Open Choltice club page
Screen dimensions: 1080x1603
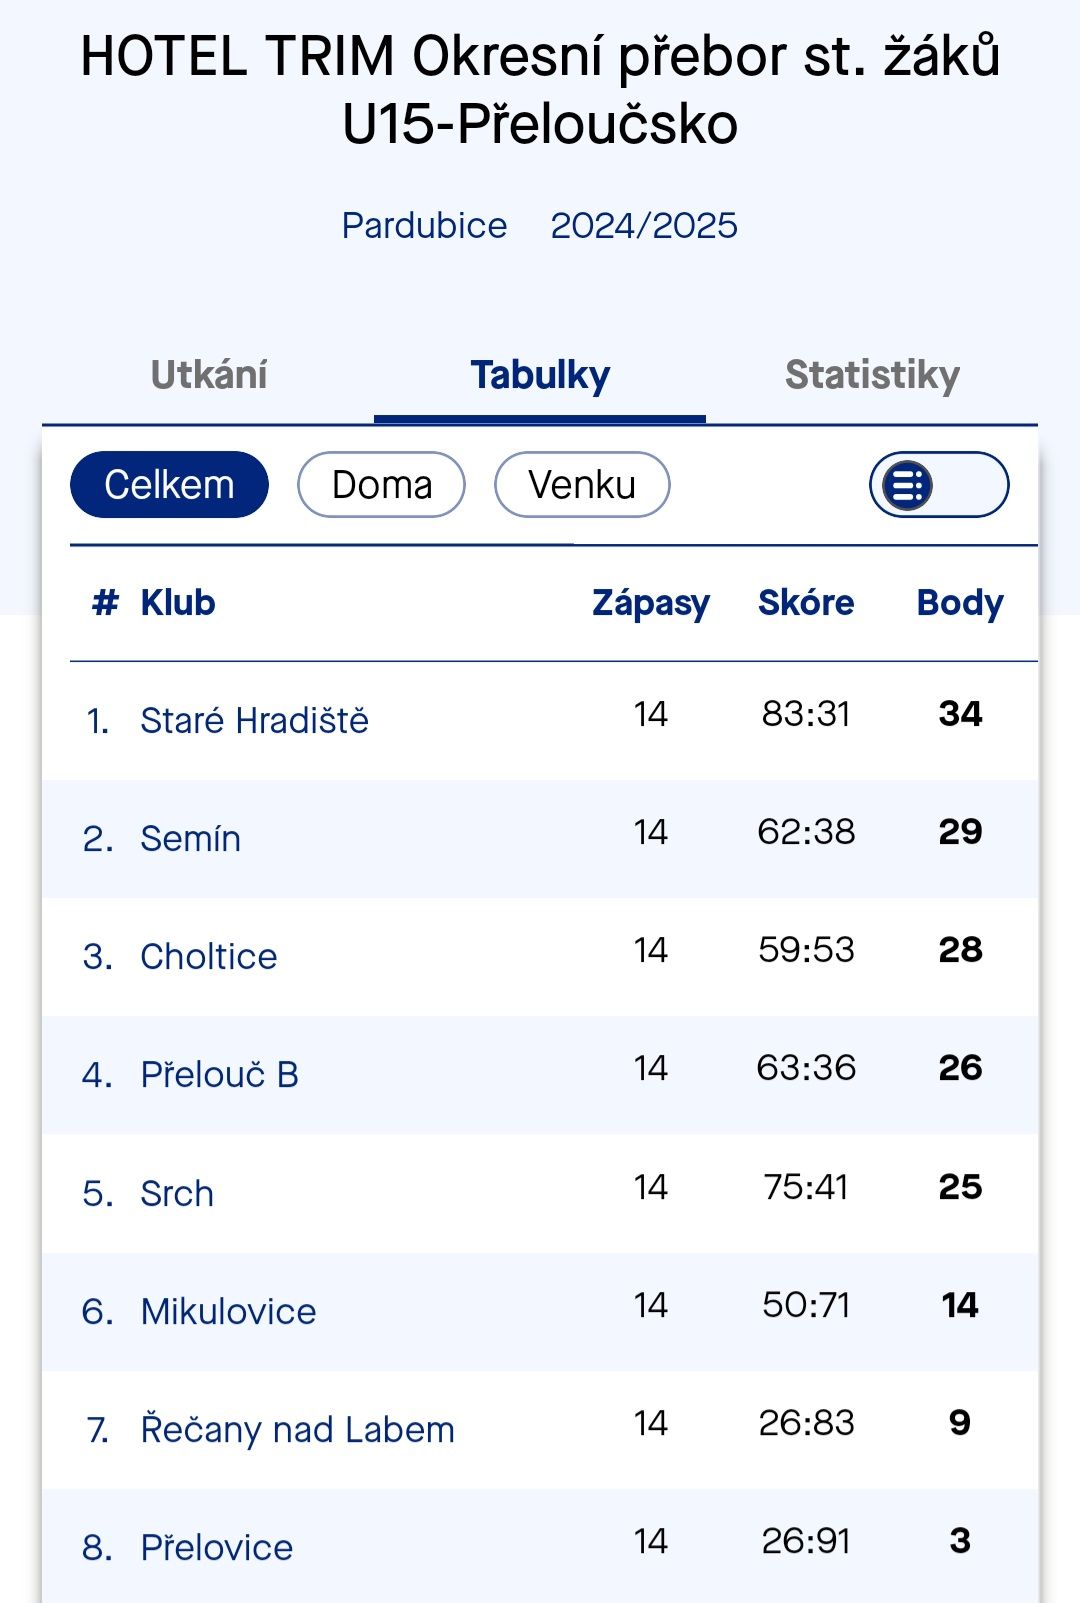[208, 956]
